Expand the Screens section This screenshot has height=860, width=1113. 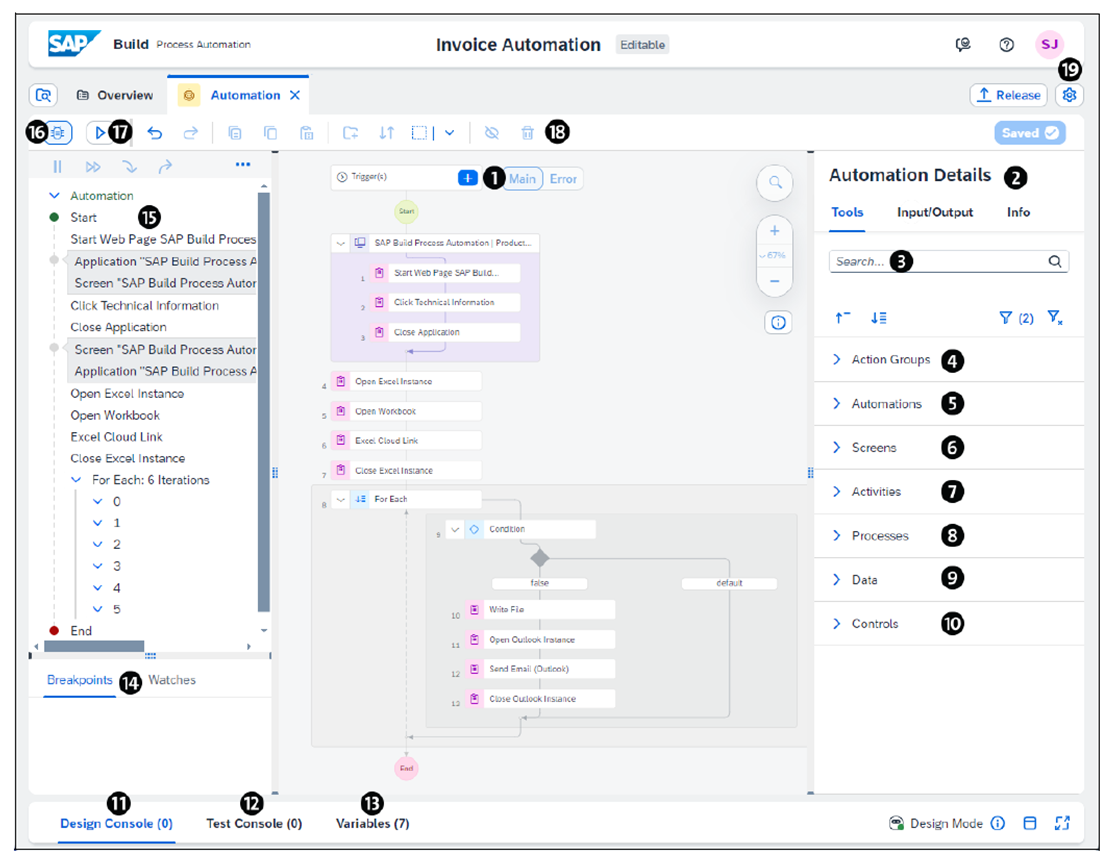coord(837,447)
